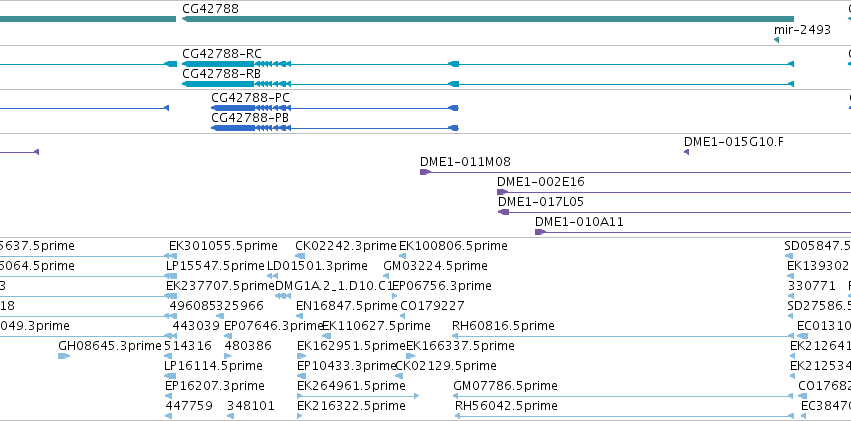Select the RH60816.5prime EST label
This screenshot has width=851, height=421.
503,326
